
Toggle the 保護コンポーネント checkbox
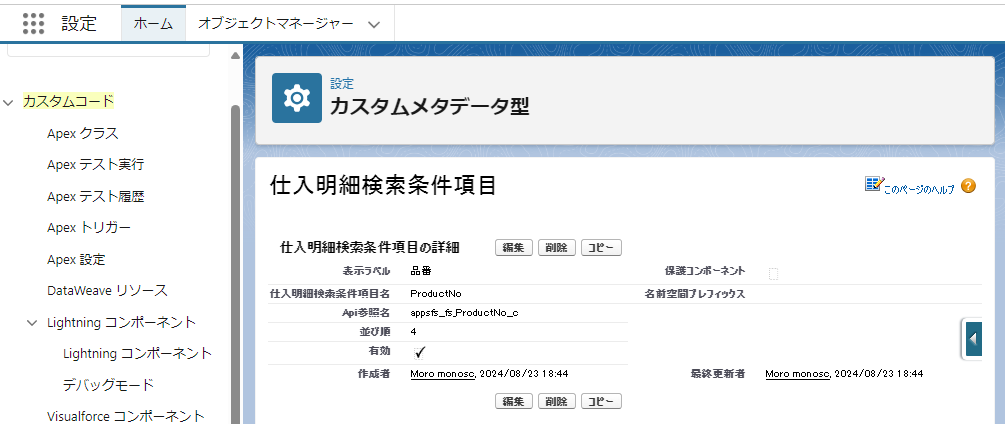tap(773, 273)
